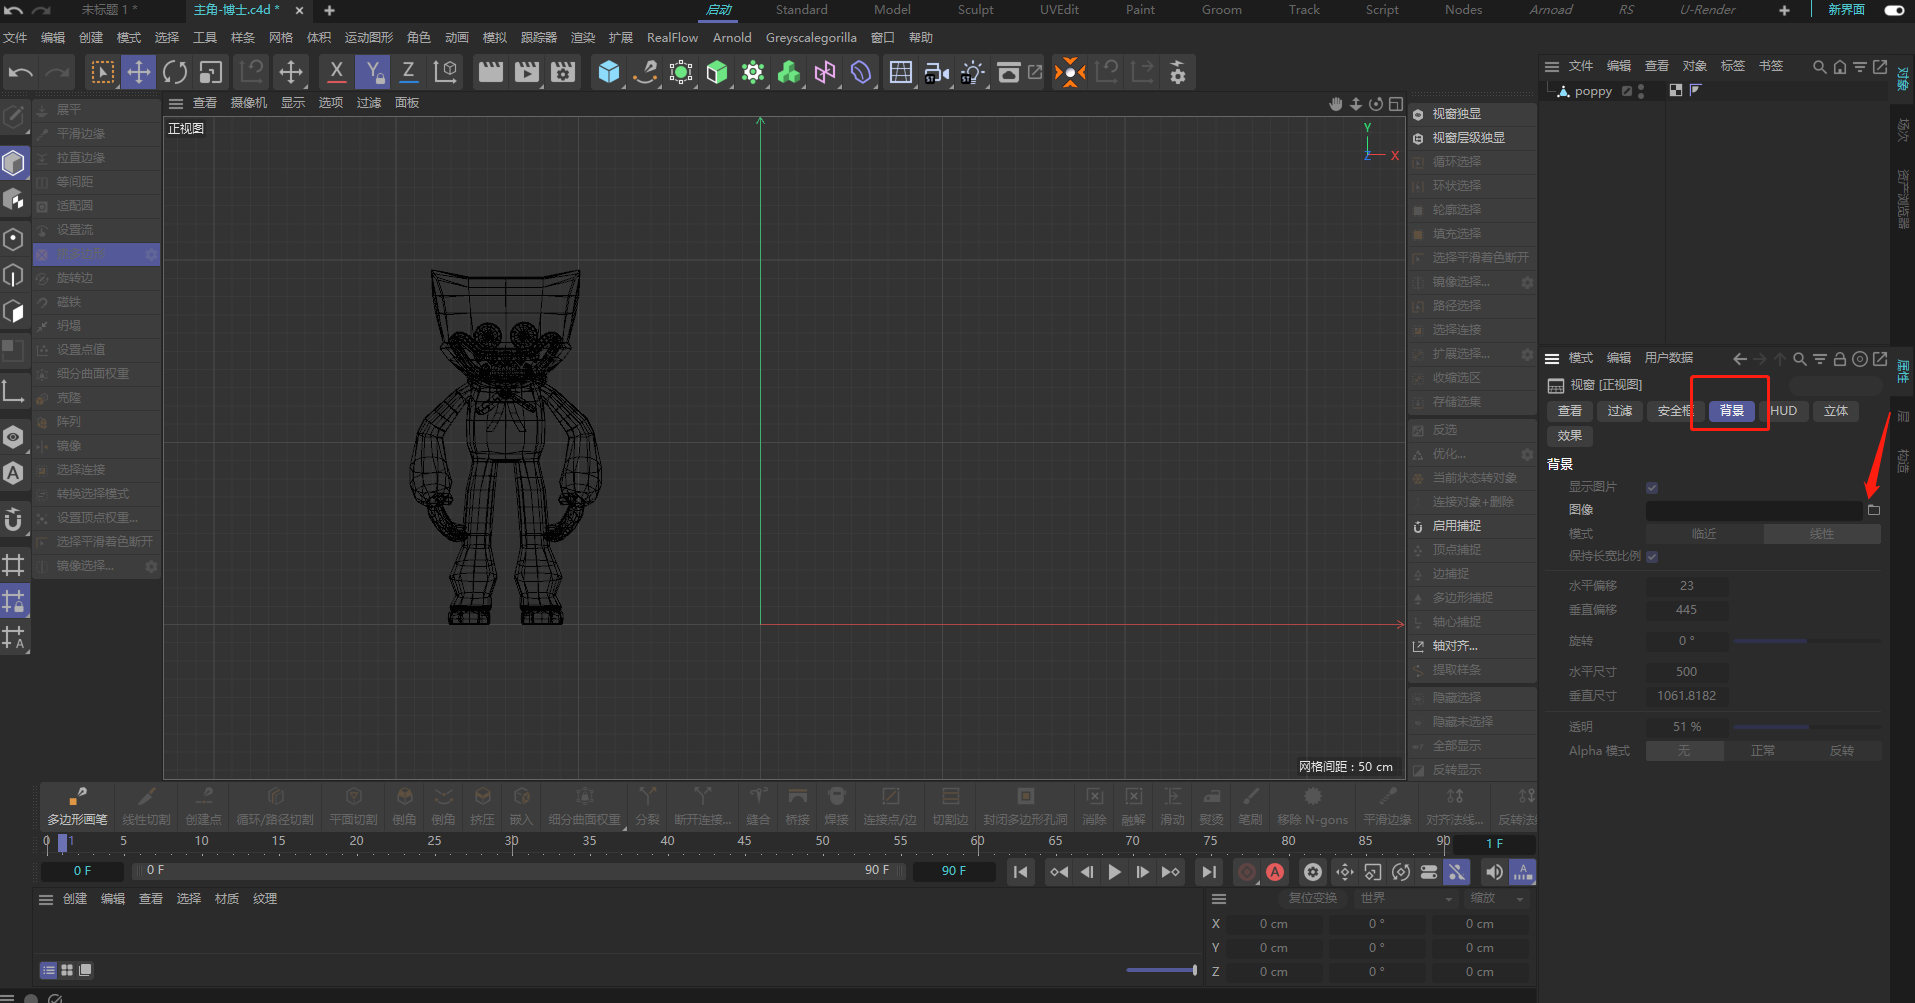
Task: Toggle the 保持长宽比例 checkbox
Action: pyautogui.click(x=1652, y=556)
